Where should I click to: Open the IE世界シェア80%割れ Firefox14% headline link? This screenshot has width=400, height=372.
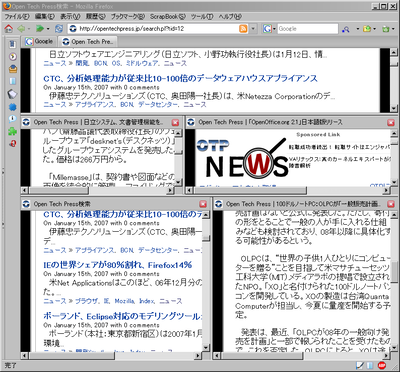118,265
